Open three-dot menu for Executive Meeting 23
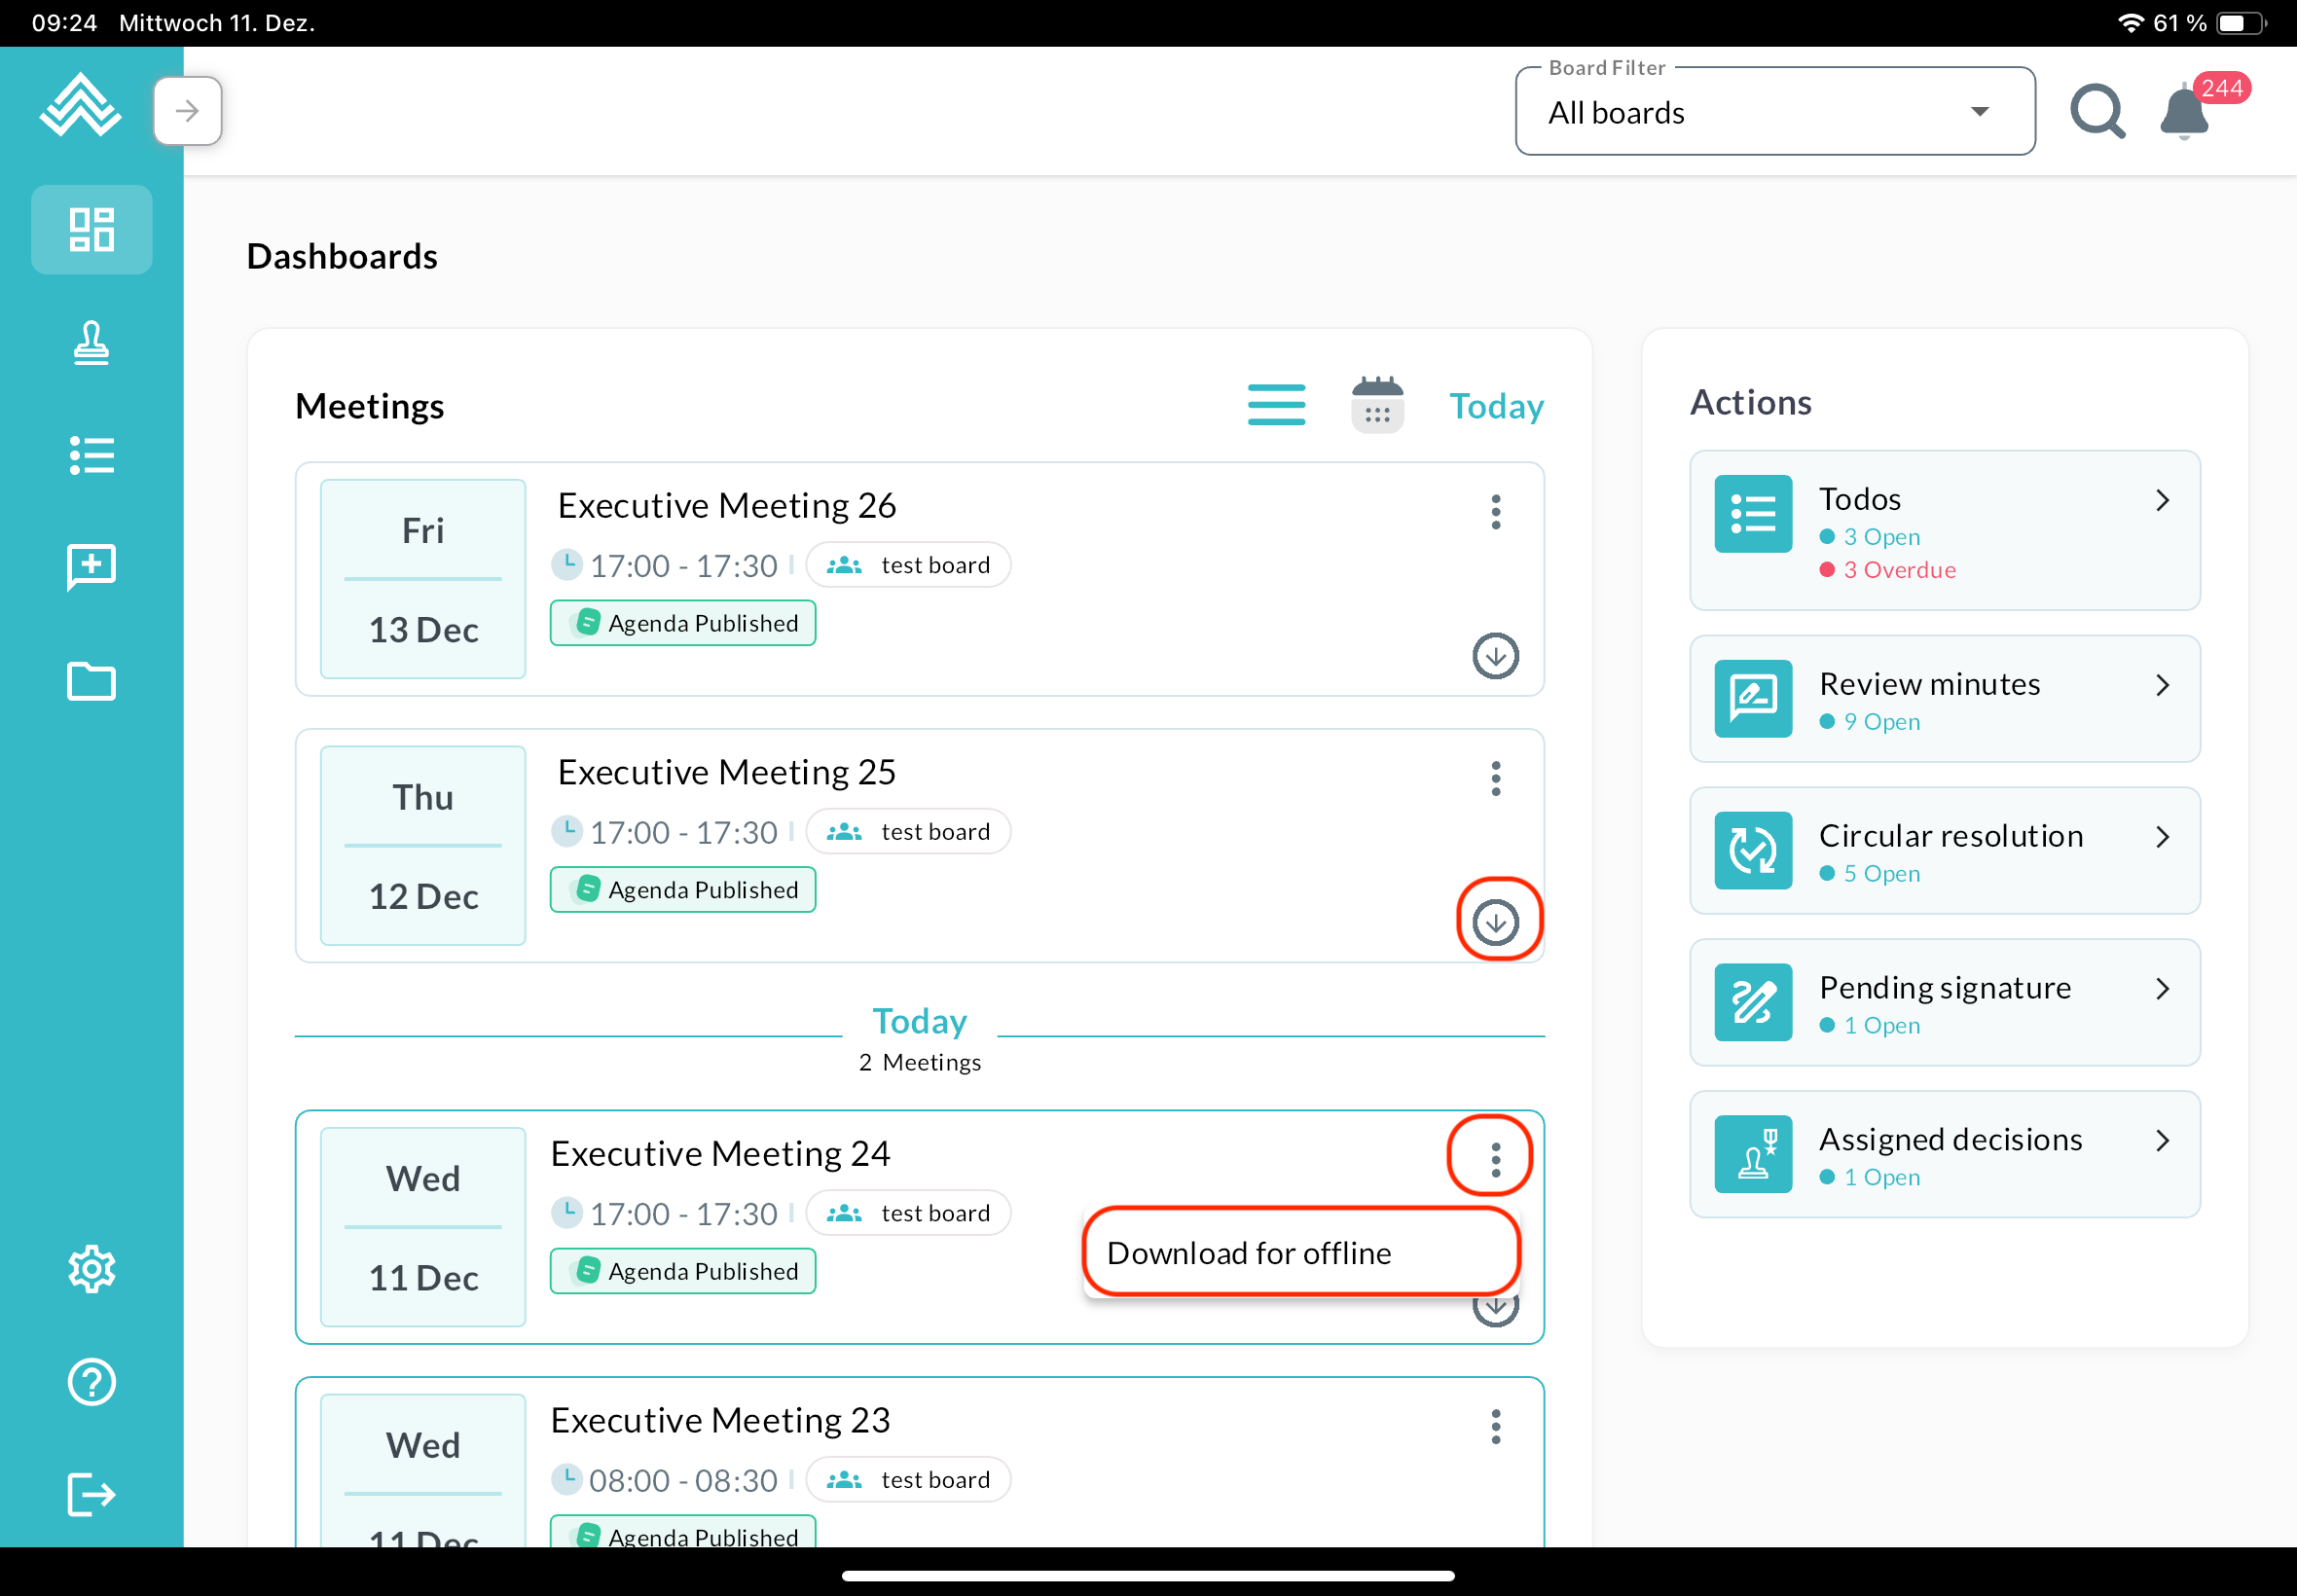Viewport: 2297px width, 1596px height. (x=1495, y=1427)
